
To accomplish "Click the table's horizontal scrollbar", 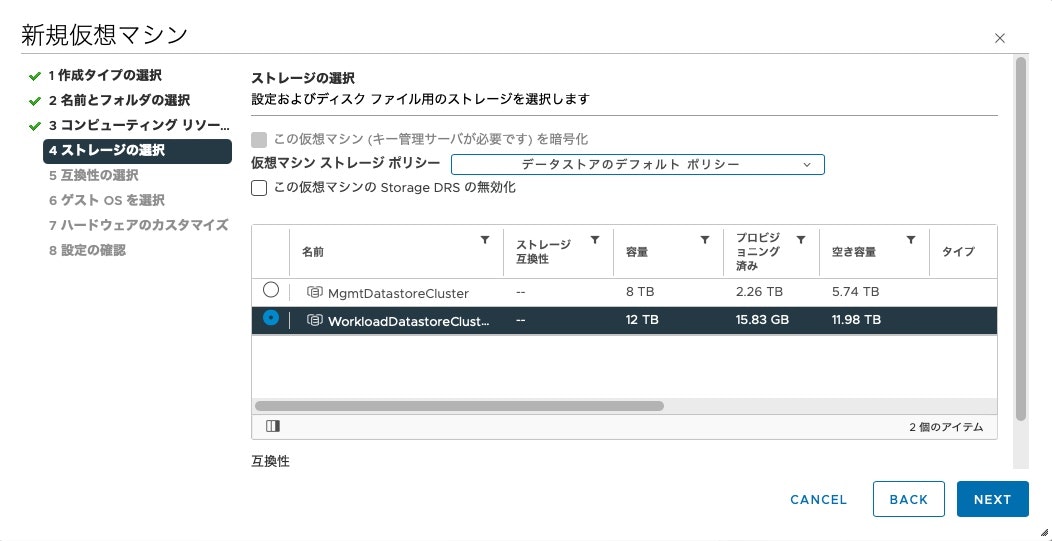I will 459,406.
